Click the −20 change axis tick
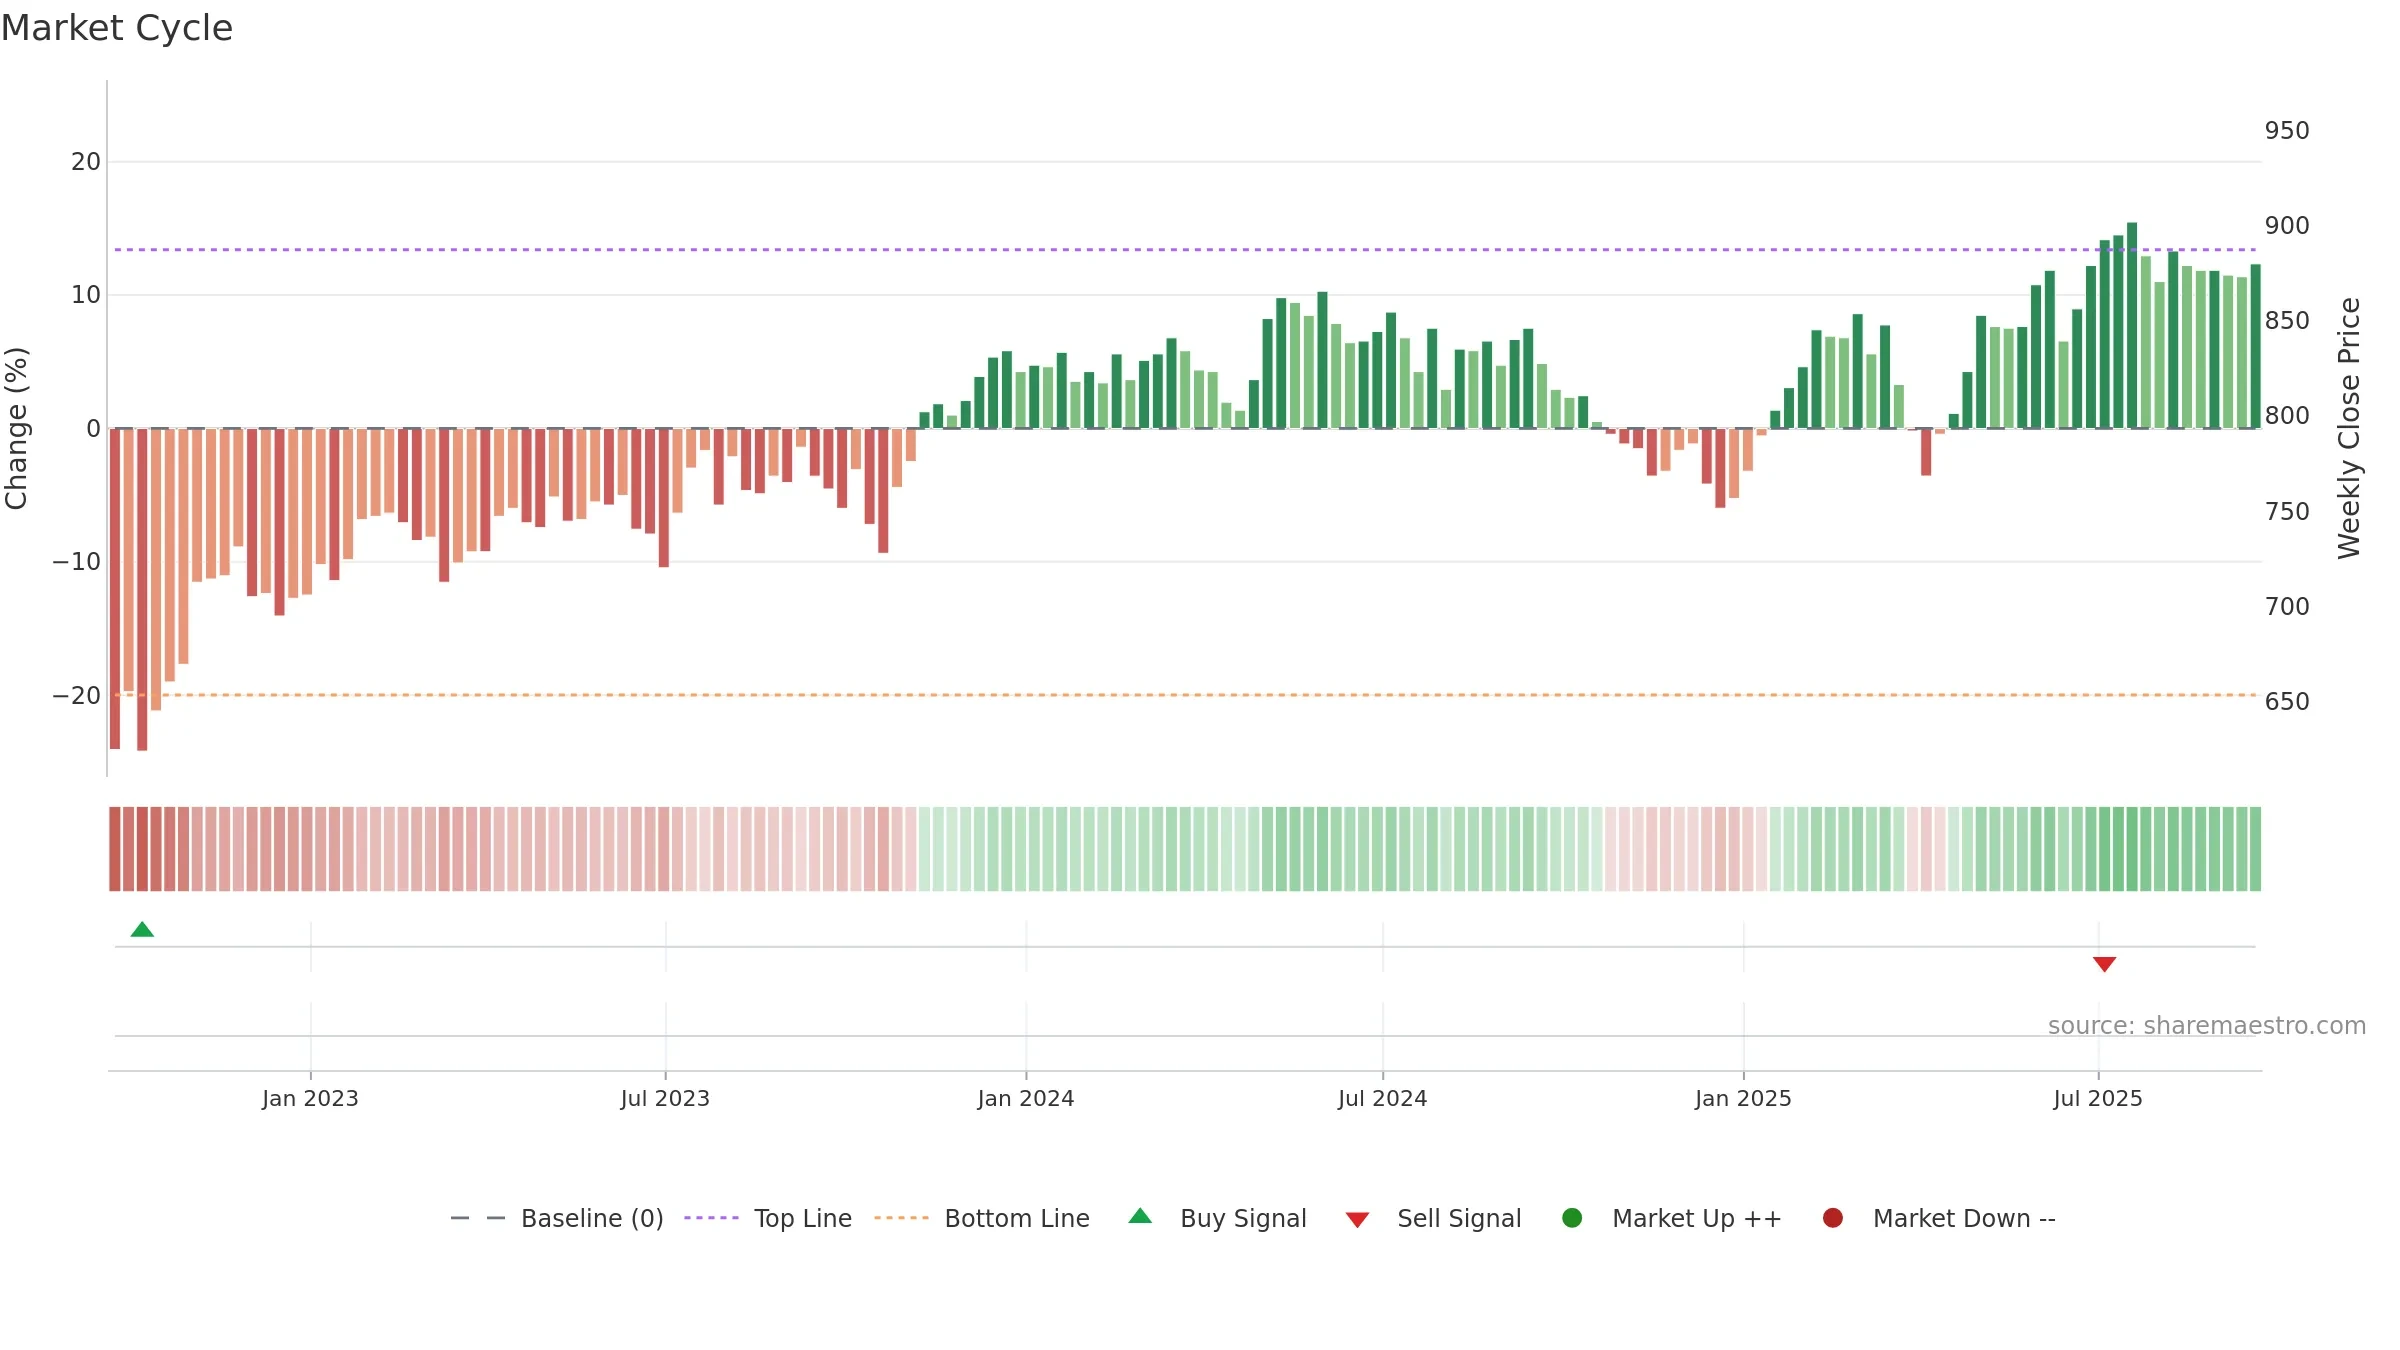 pos(77,696)
